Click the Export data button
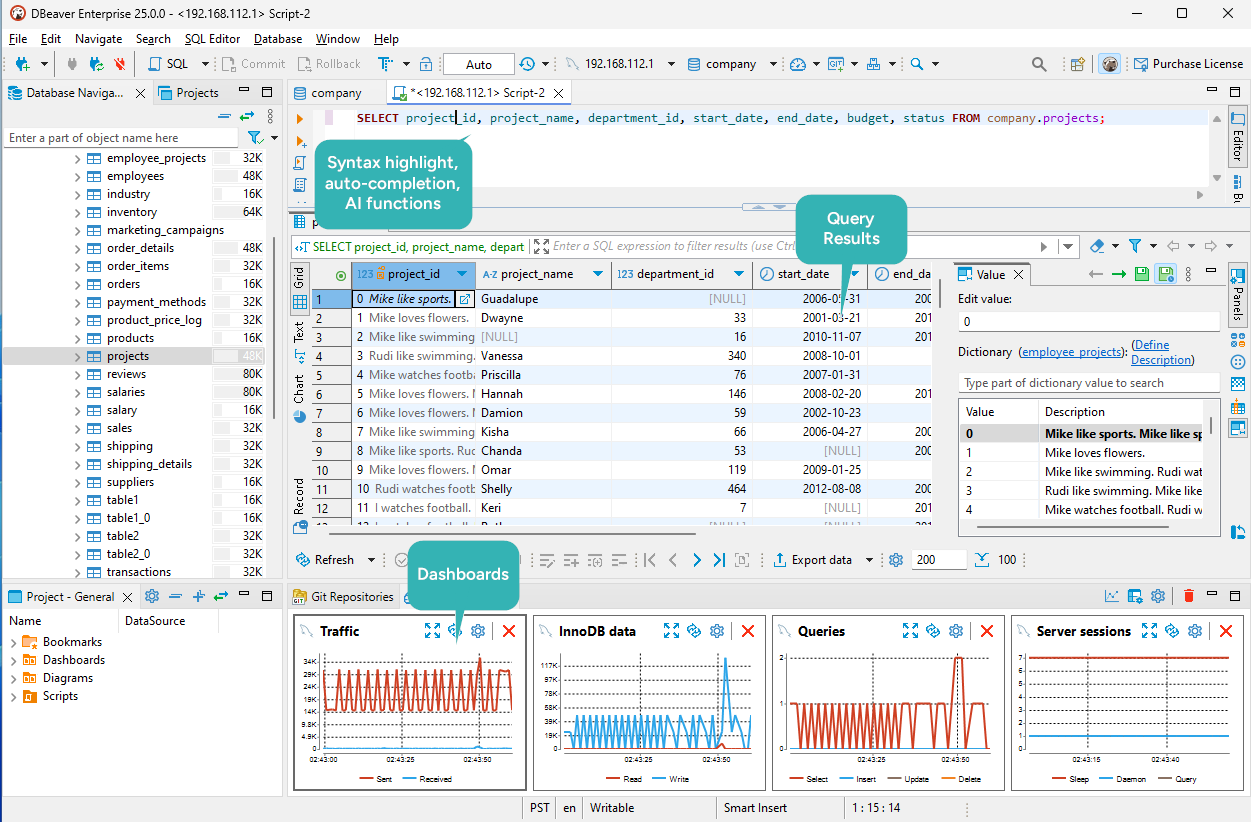The width and height of the screenshot is (1251, 822). (812, 560)
